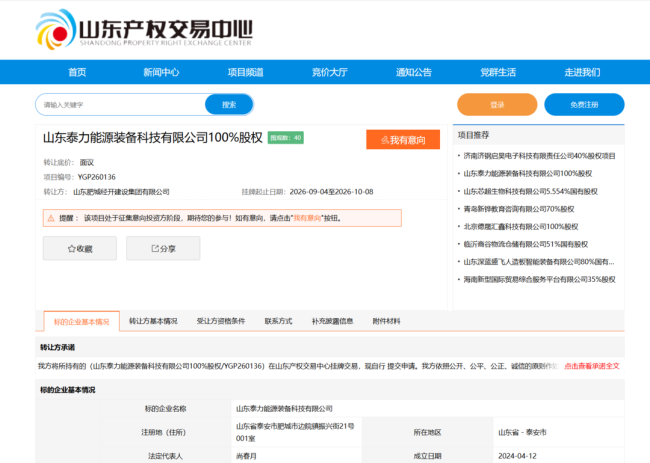Click the registered address cell 山东省泰安市肥城市
The width and height of the screenshot is (650, 463).
pyautogui.click(x=295, y=432)
